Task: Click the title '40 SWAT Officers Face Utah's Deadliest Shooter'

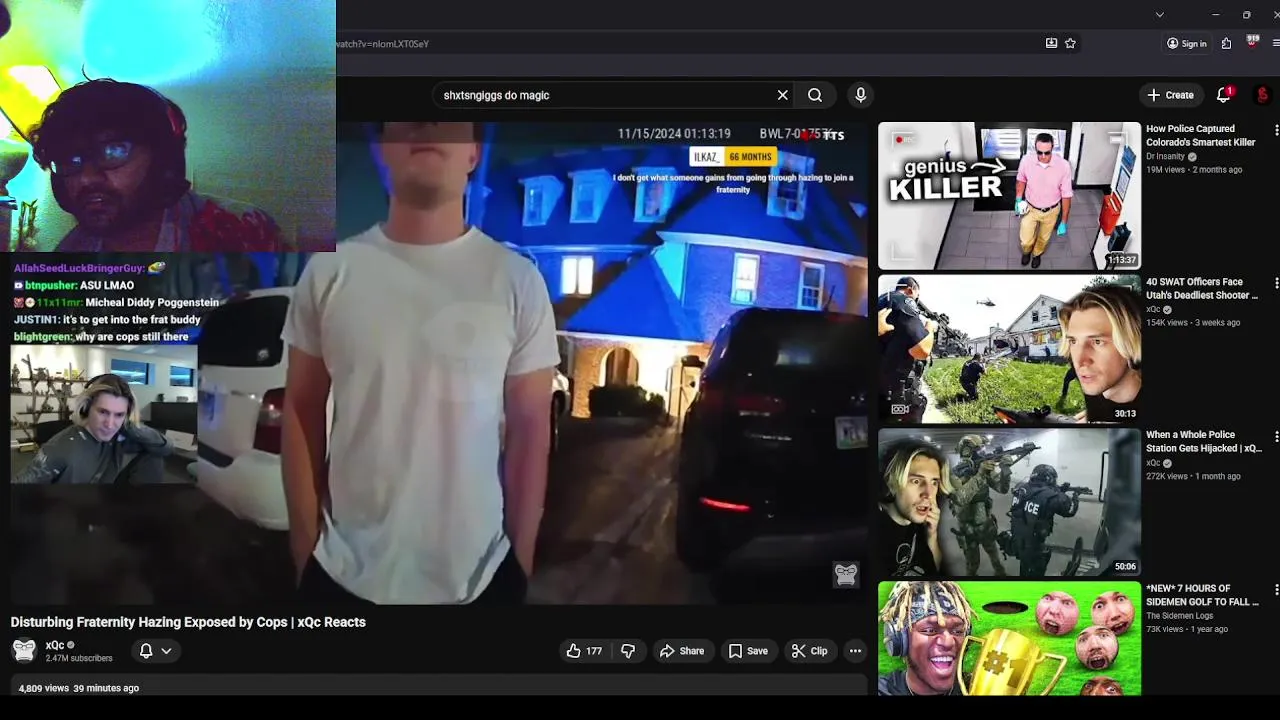Action: 1202,288
